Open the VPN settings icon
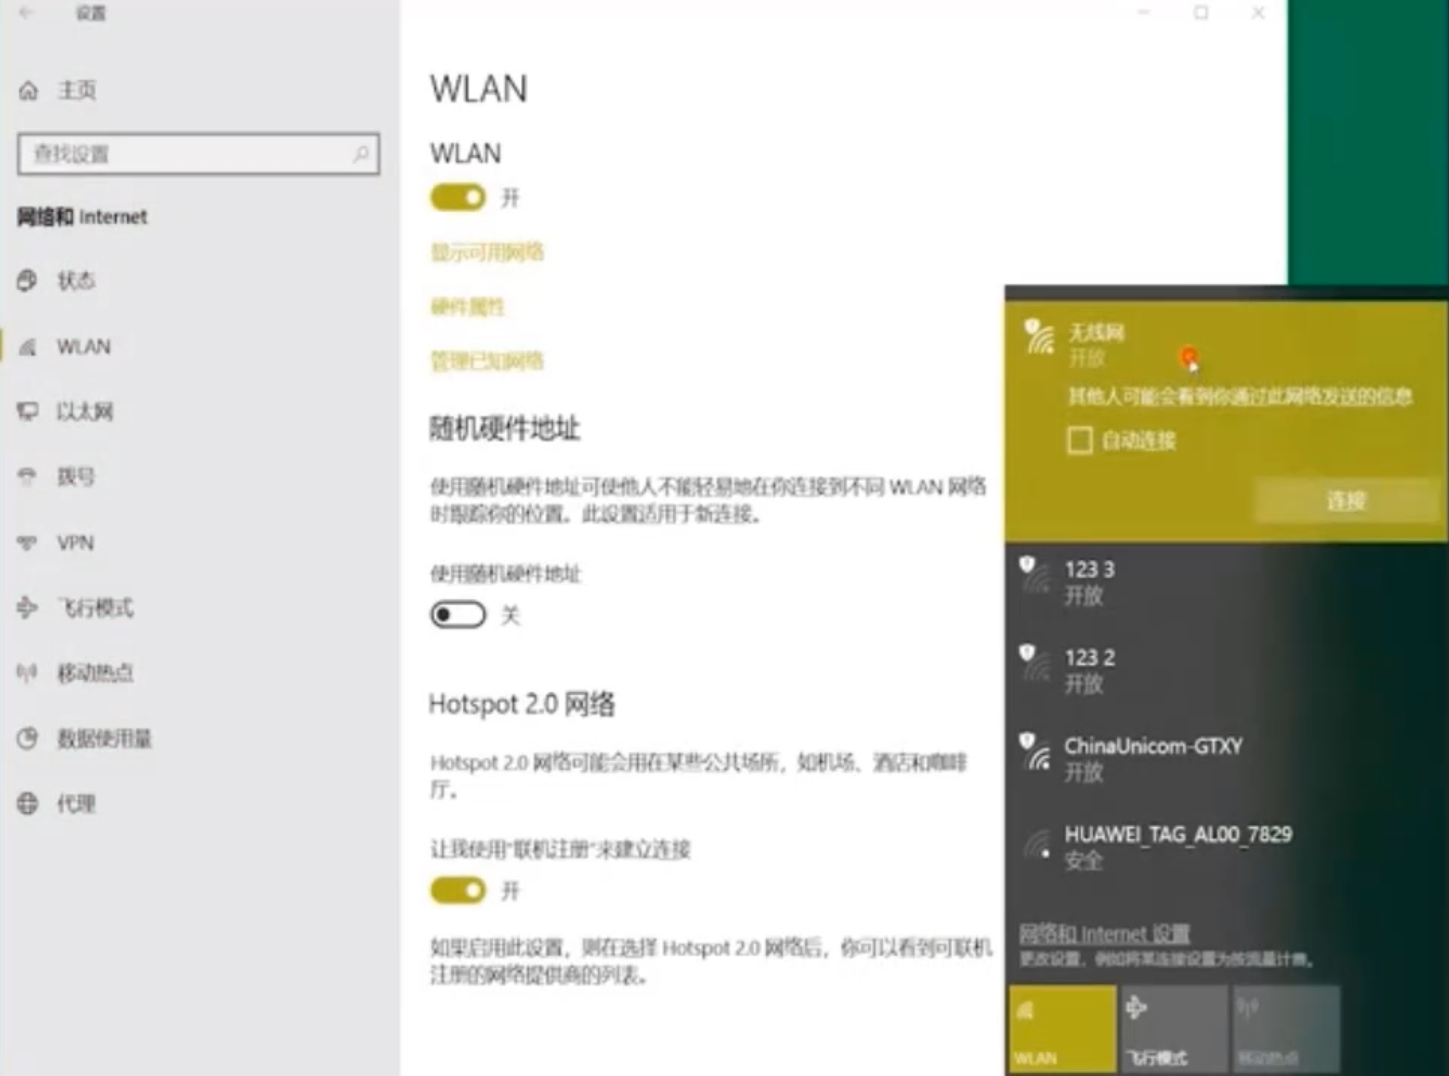The width and height of the screenshot is (1449, 1076). tap(28, 543)
